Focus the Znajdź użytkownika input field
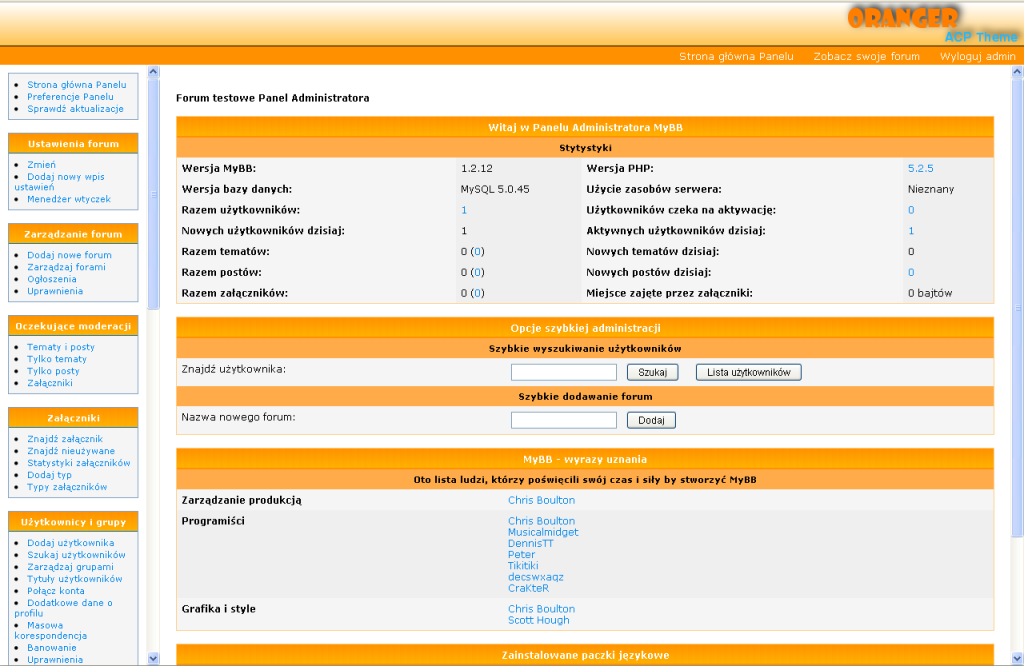 (563, 372)
